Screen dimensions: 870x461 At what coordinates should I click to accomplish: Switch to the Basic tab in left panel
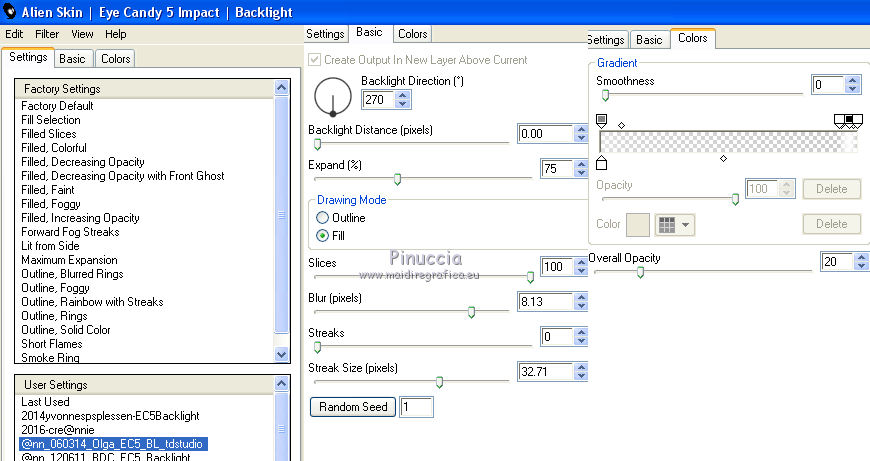coord(72,59)
